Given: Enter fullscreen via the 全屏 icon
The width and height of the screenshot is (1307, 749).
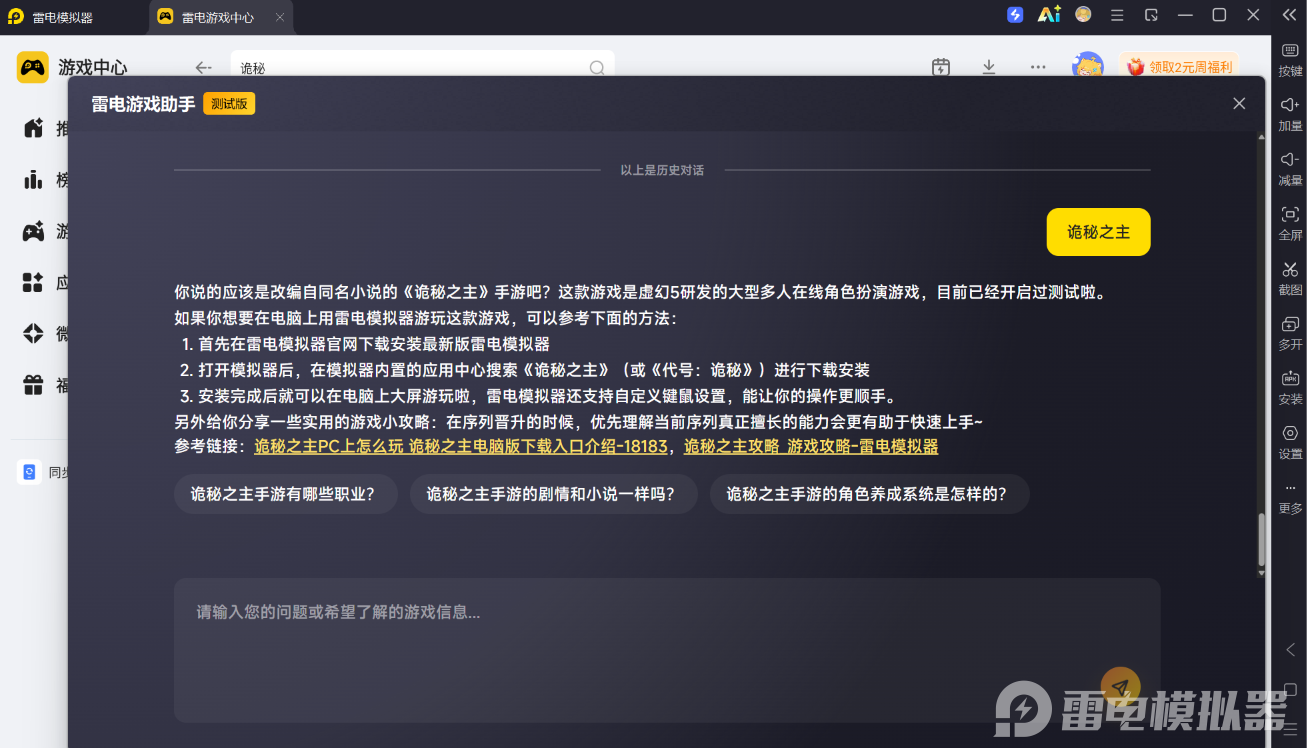Looking at the screenshot, I should pyautogui.click(x=1290, y=214).
